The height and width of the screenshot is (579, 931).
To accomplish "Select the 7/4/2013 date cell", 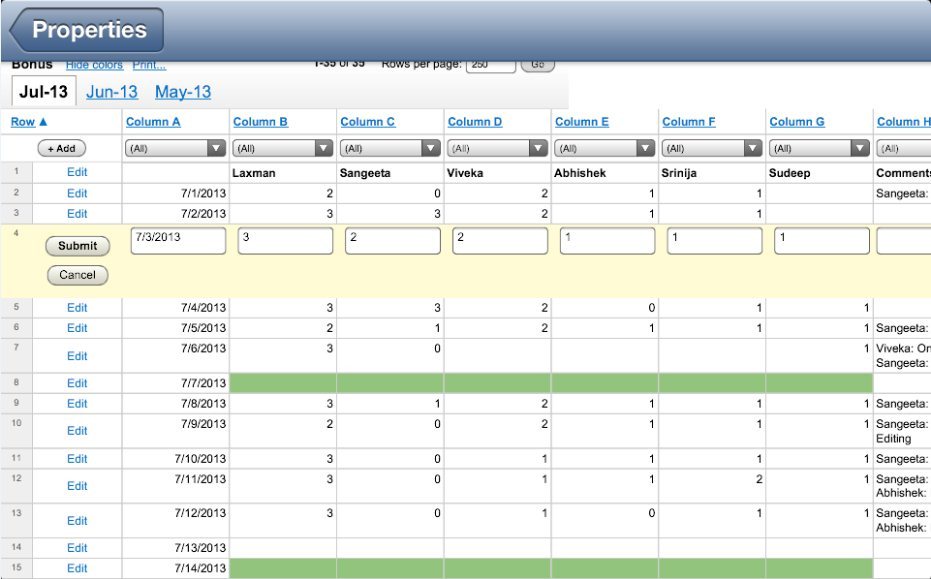I will click(176, 308).
